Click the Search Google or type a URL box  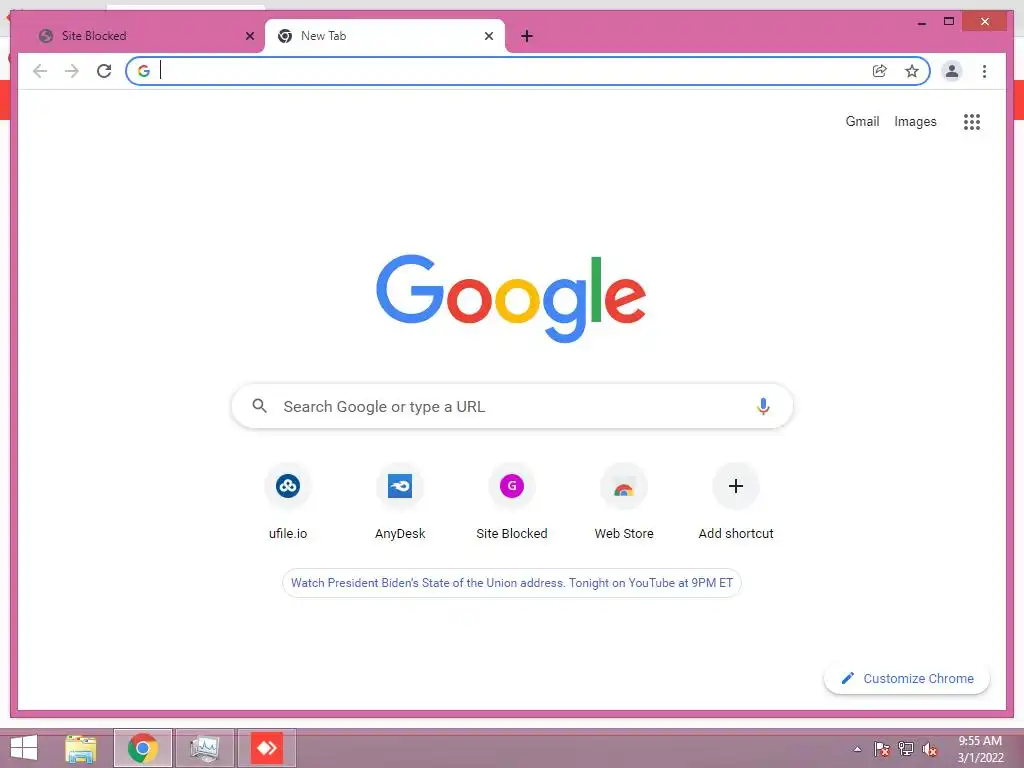pyautogui.click(x=512, y=406)
